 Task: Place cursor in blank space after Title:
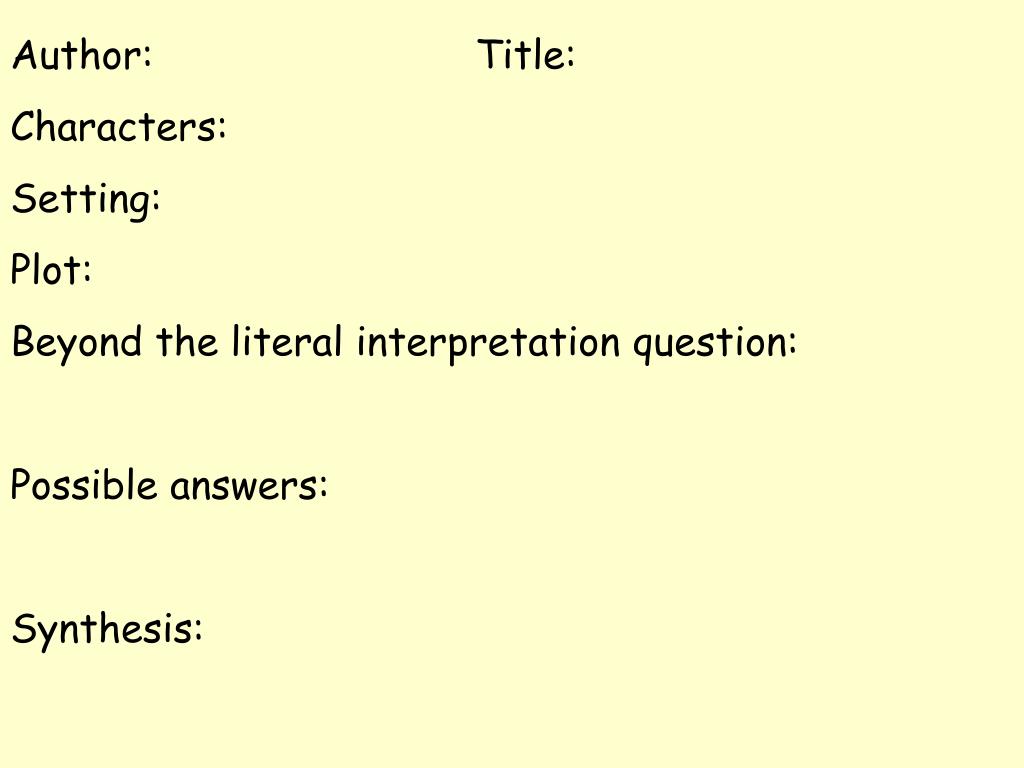(797, 54)
